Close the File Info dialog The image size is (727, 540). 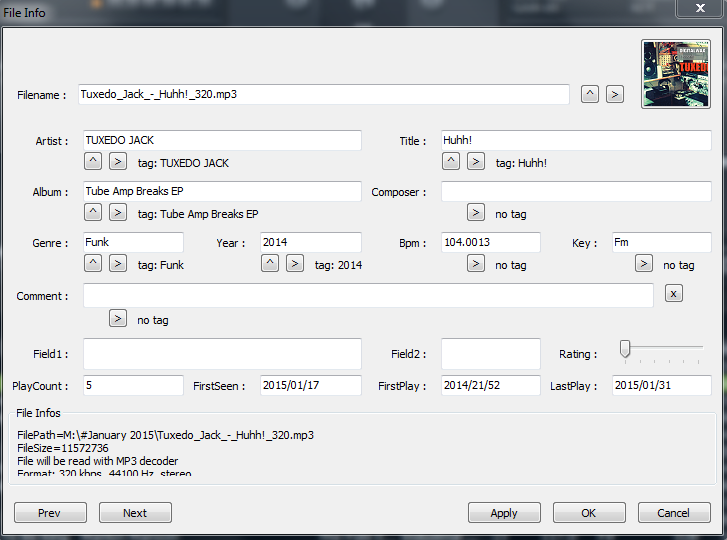click(x=700, y=8)
